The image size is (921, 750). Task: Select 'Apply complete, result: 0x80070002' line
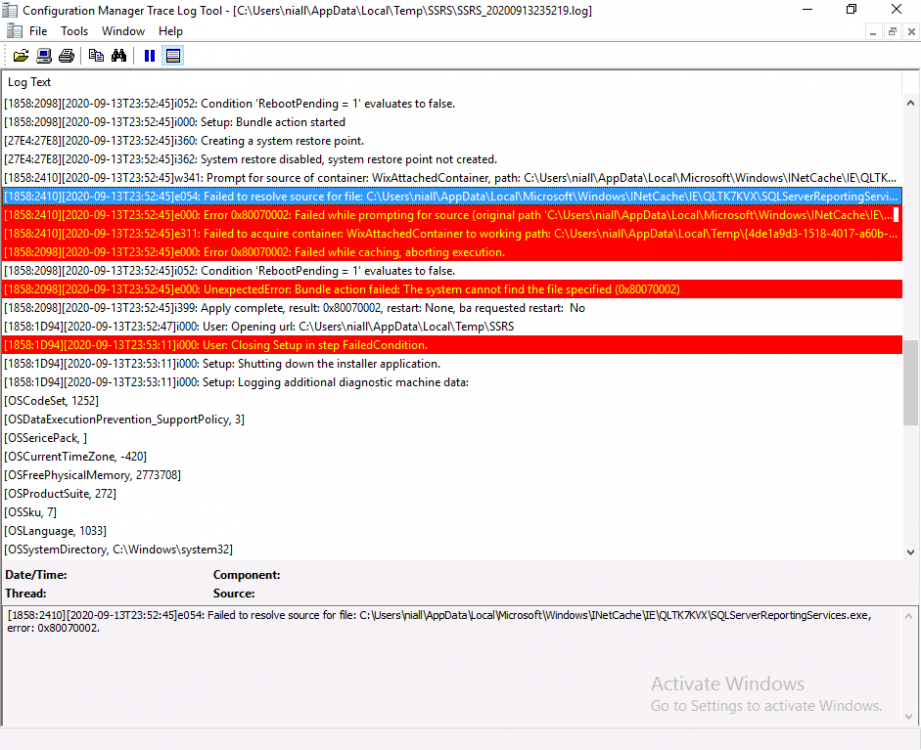(x=452, y=308)
